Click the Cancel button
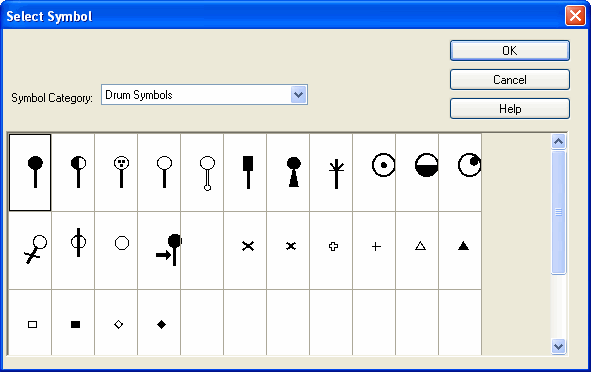591x372 pixels. tap(510, 80)
